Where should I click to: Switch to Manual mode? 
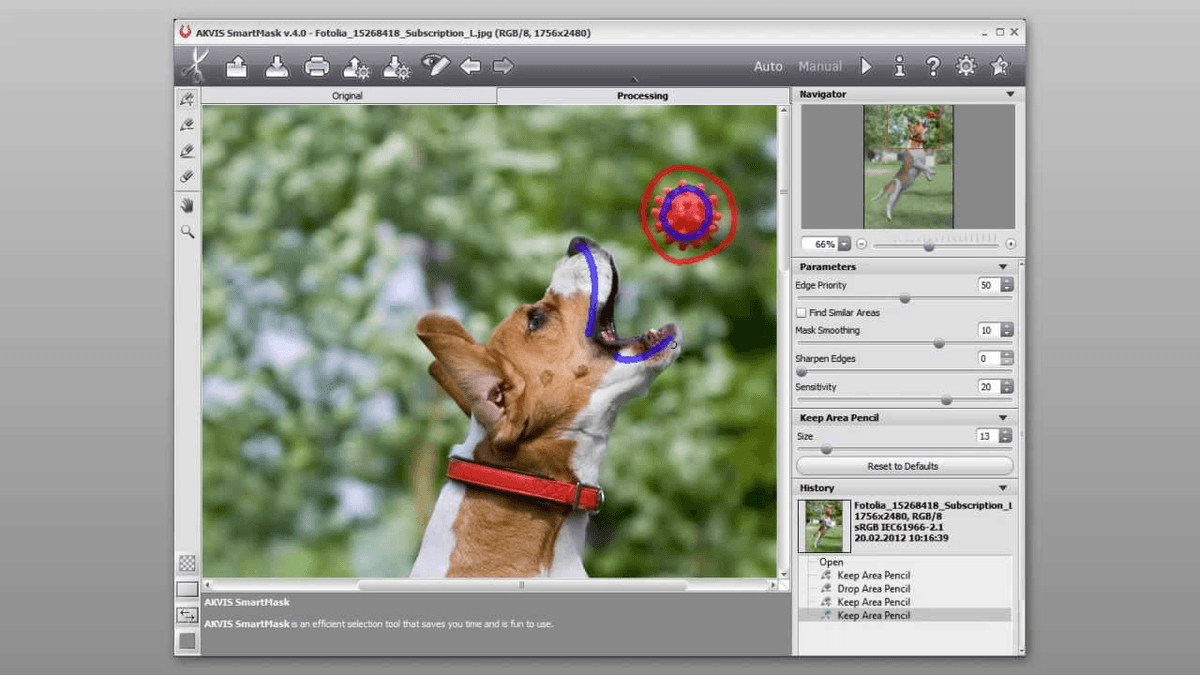(820, 67)
